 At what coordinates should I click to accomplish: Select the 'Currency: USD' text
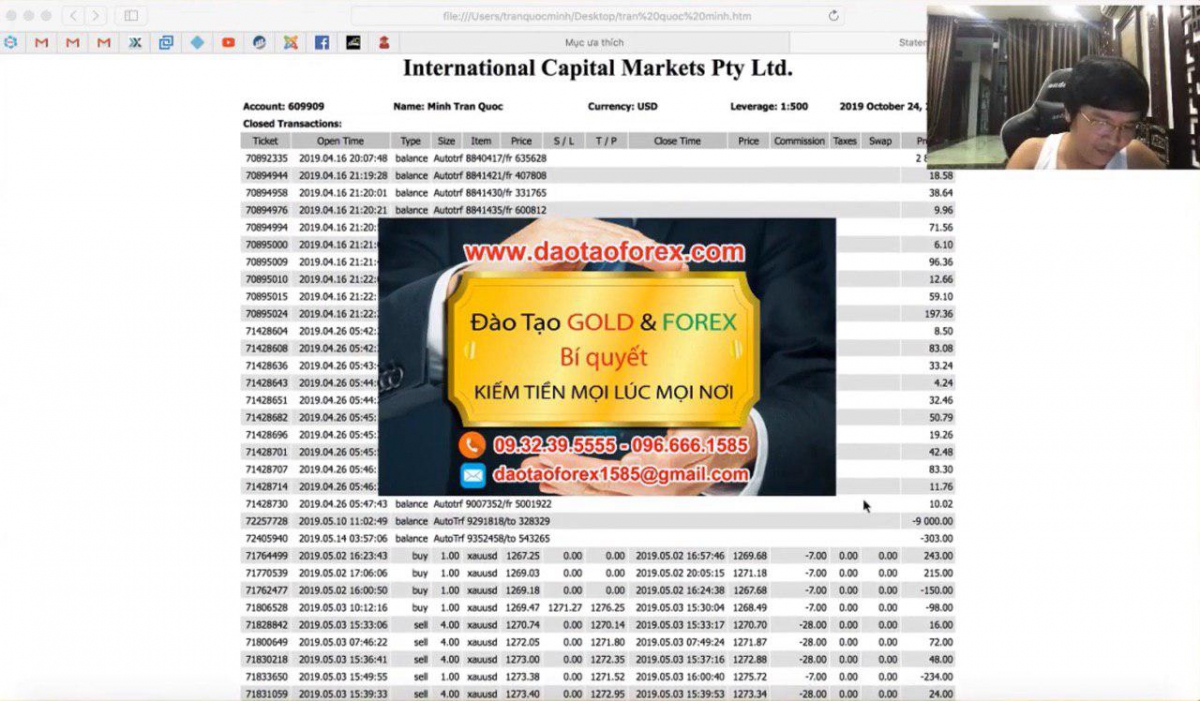coord(623,106)
